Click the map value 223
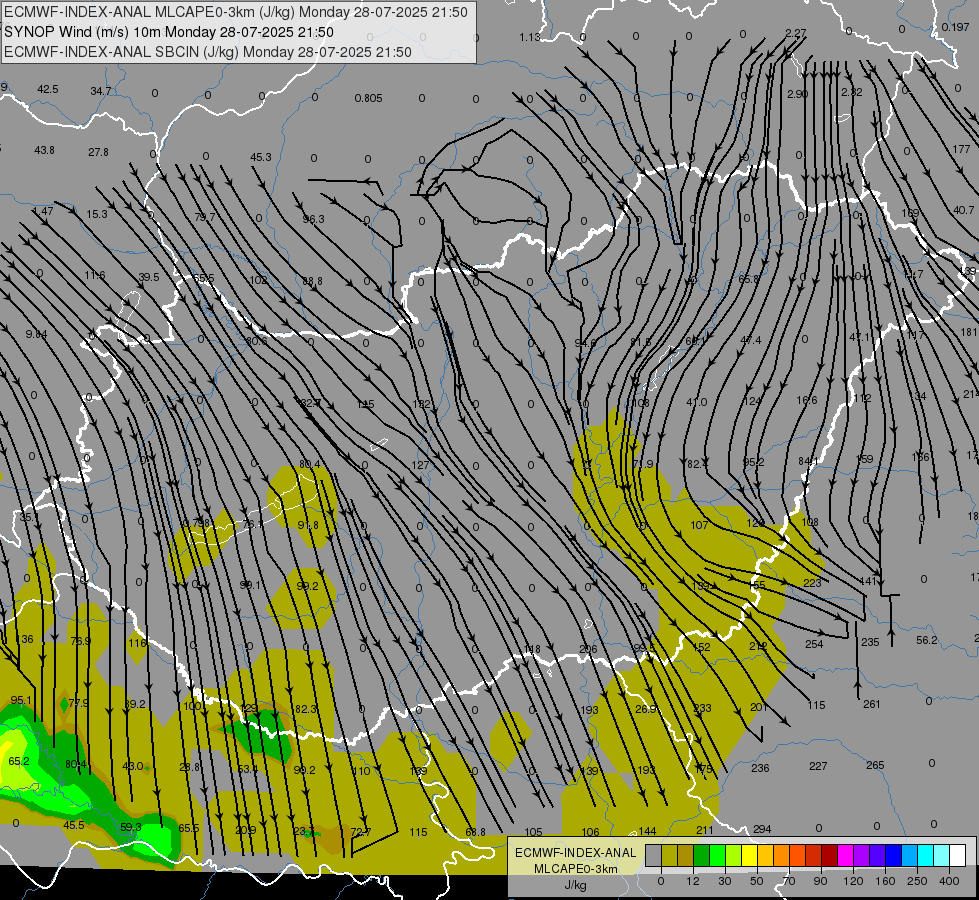Image resolution: width=979 pixels, height=900 pixels. 812,583
